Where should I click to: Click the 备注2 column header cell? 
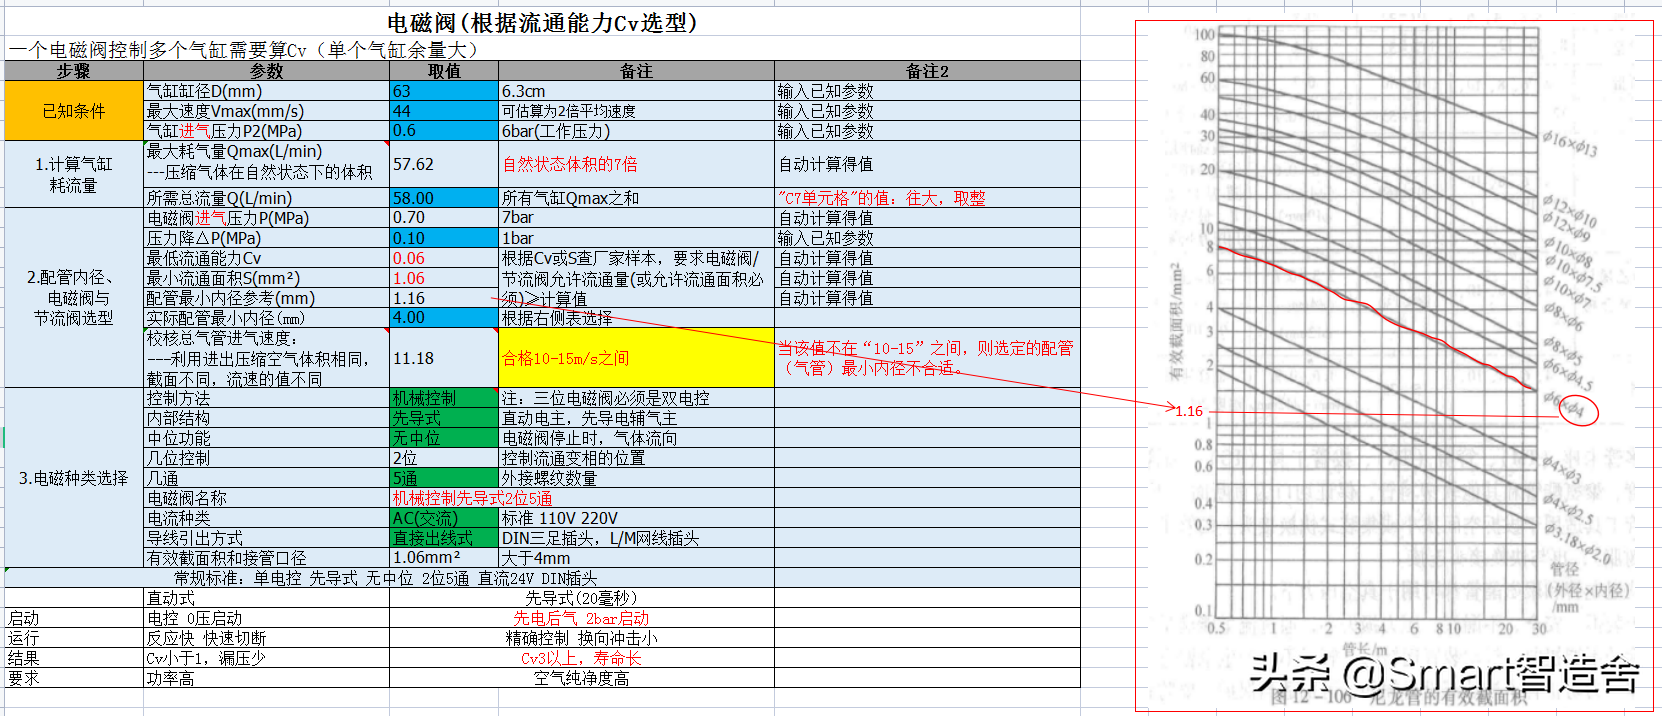[926, 71]
